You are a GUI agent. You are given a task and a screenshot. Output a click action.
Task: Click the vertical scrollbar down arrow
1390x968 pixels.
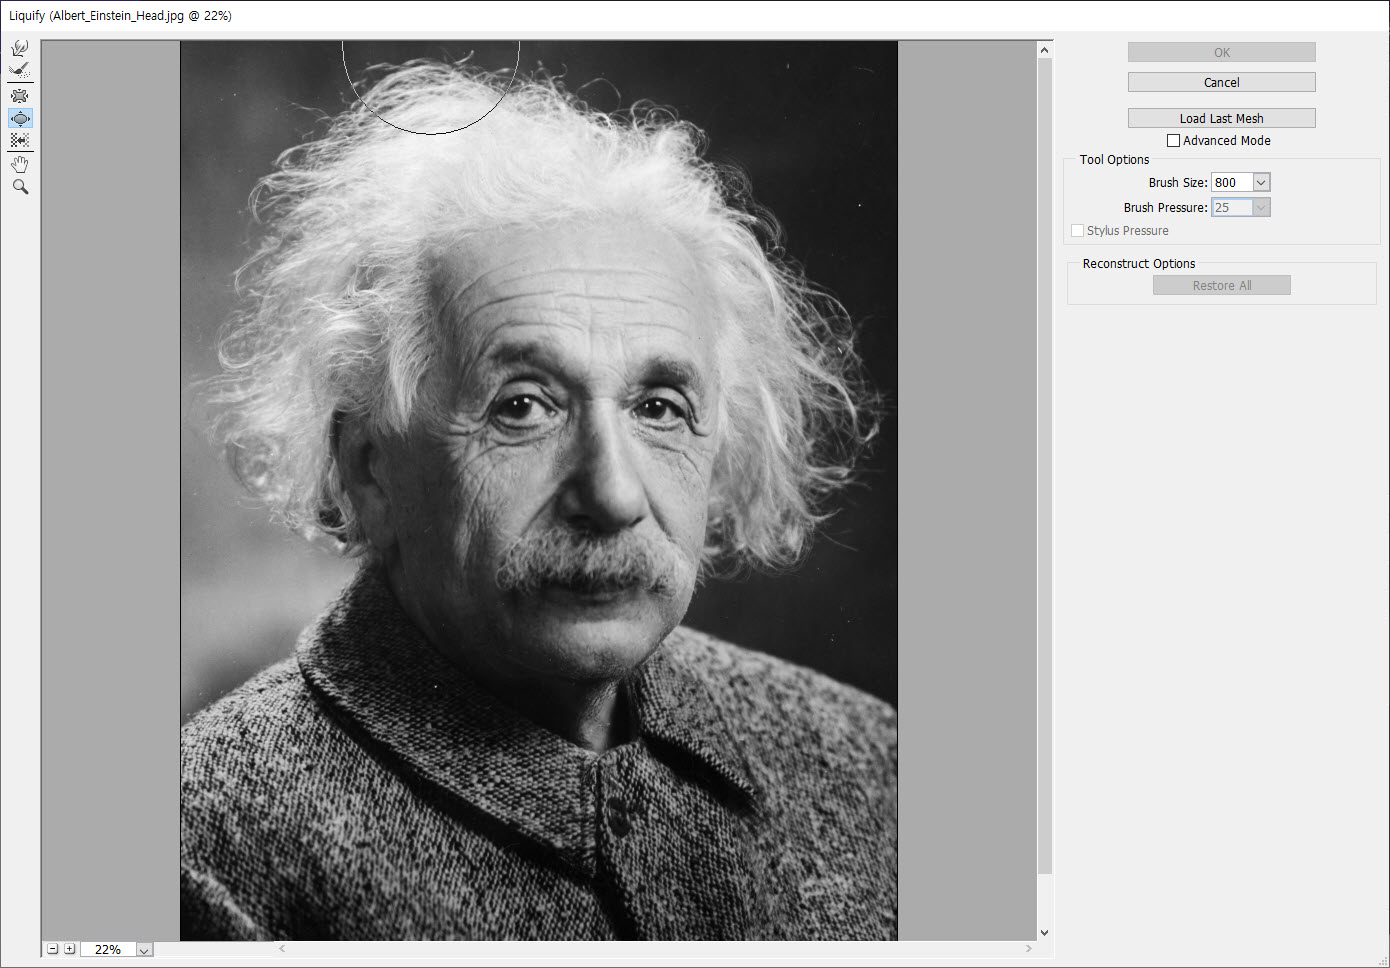coord(1044,932)
